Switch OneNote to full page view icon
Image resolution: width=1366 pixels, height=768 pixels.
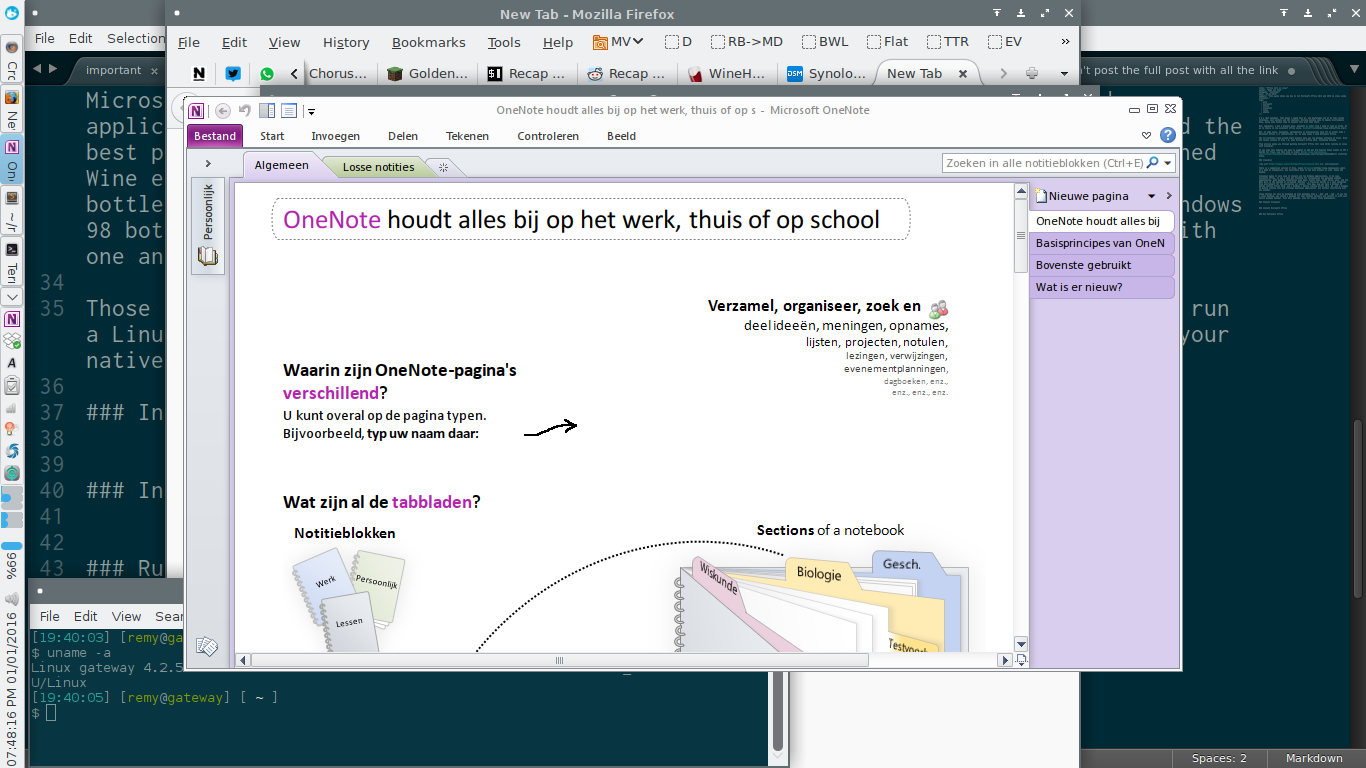click(x=289, y=111)
